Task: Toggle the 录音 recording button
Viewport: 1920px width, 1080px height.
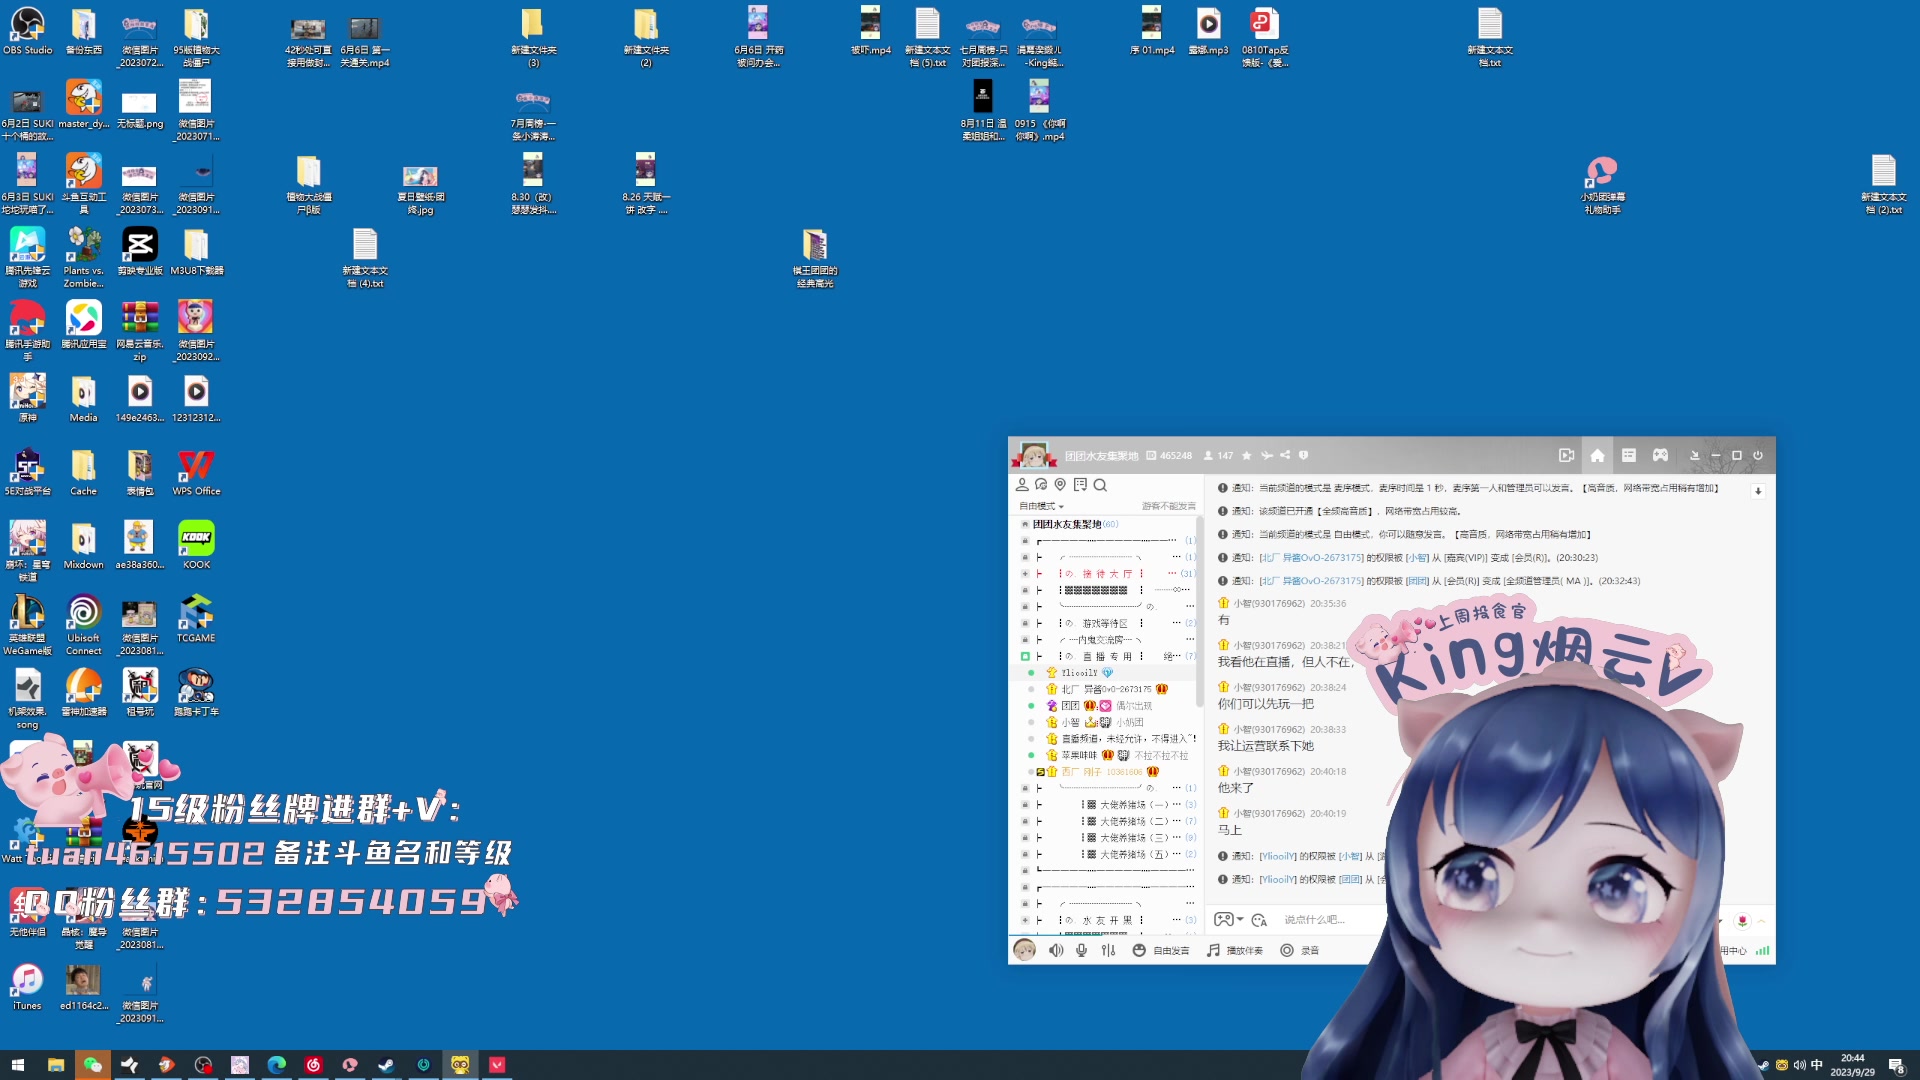Action: coord(1300,951)
